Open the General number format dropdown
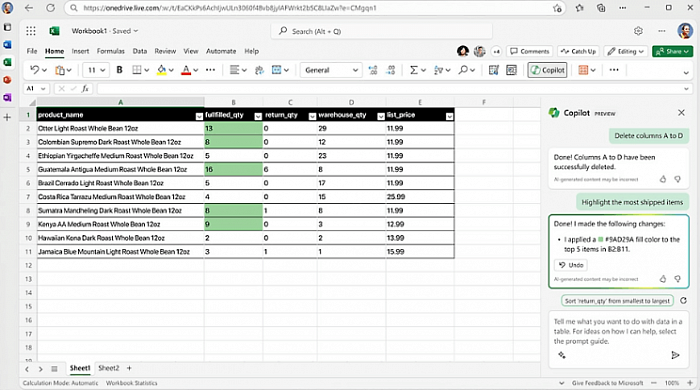 click(x=330, y=70)
